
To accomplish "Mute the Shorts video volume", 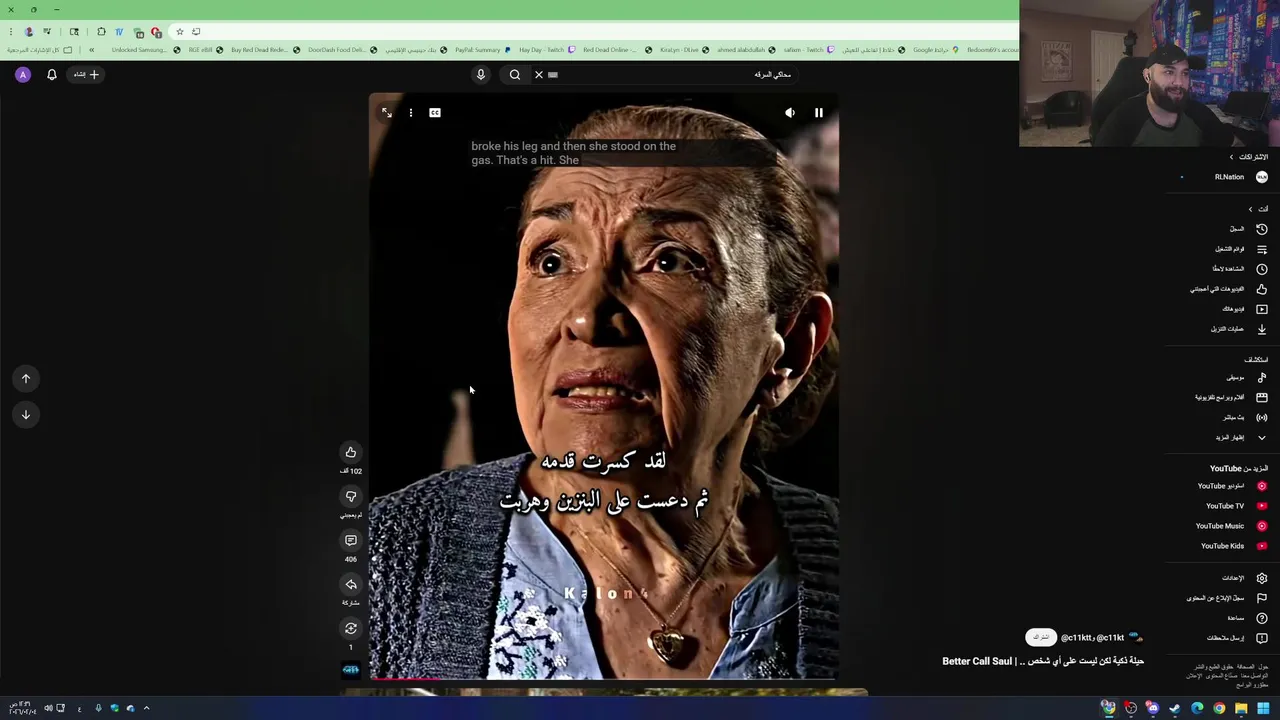I will (x=790, y=113).
